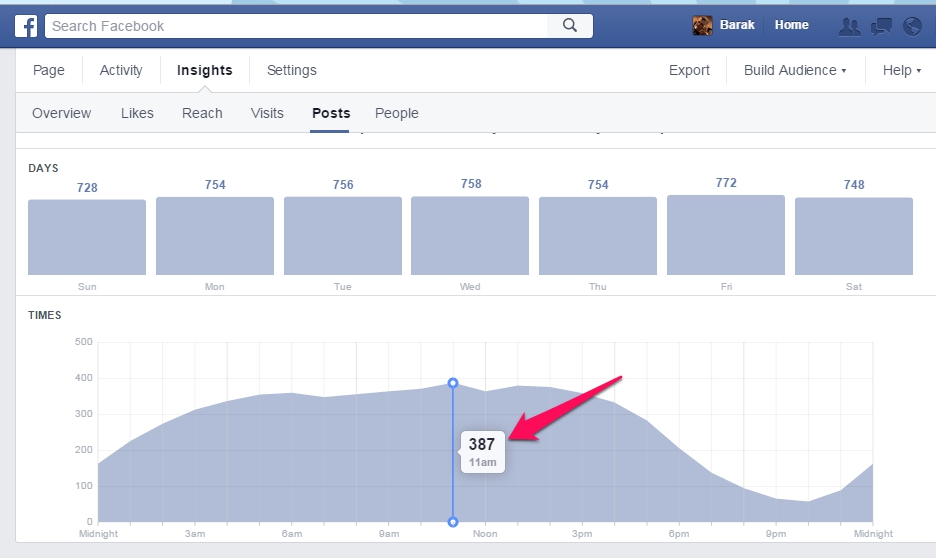Click the search magnifier icon

(570, 26)
